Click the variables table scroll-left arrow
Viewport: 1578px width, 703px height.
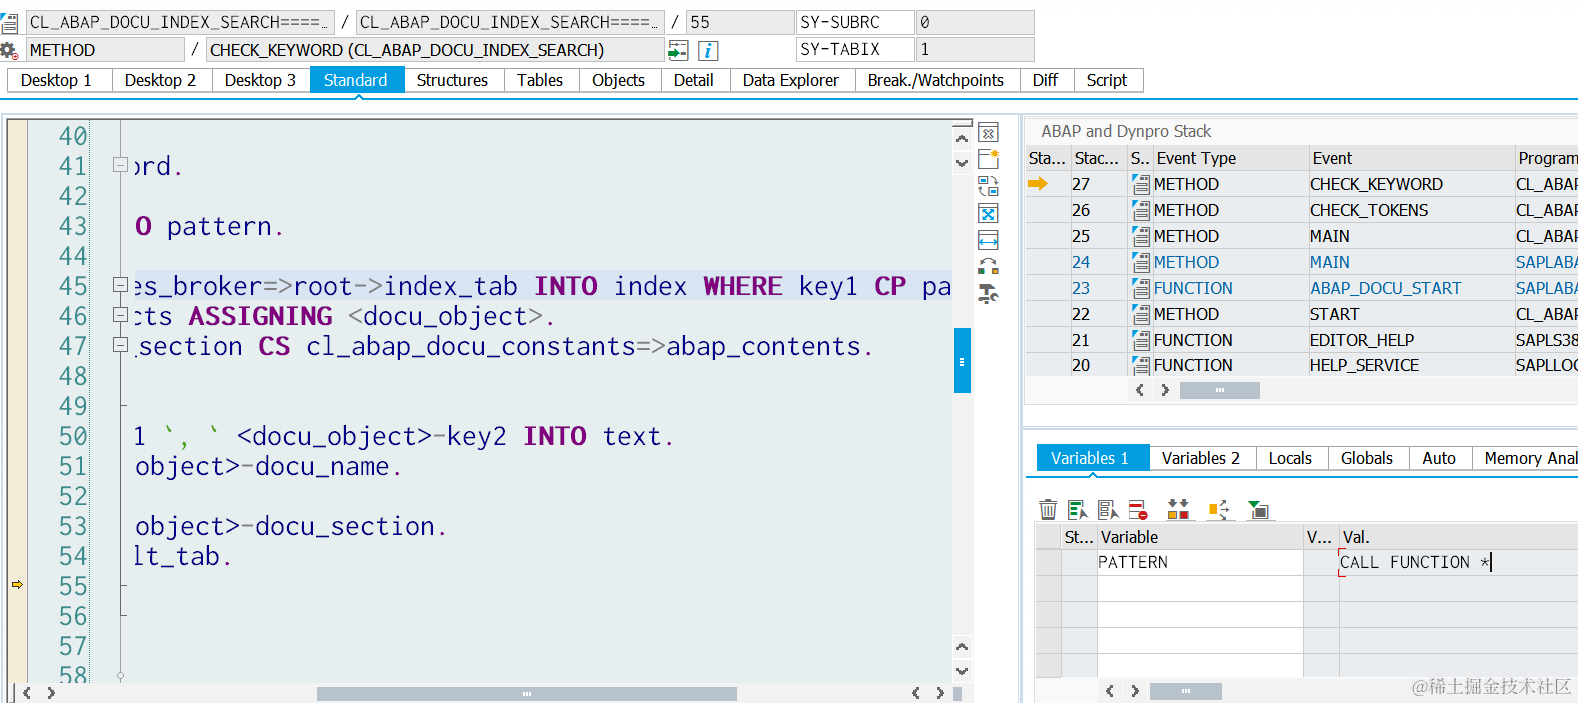1110,691
